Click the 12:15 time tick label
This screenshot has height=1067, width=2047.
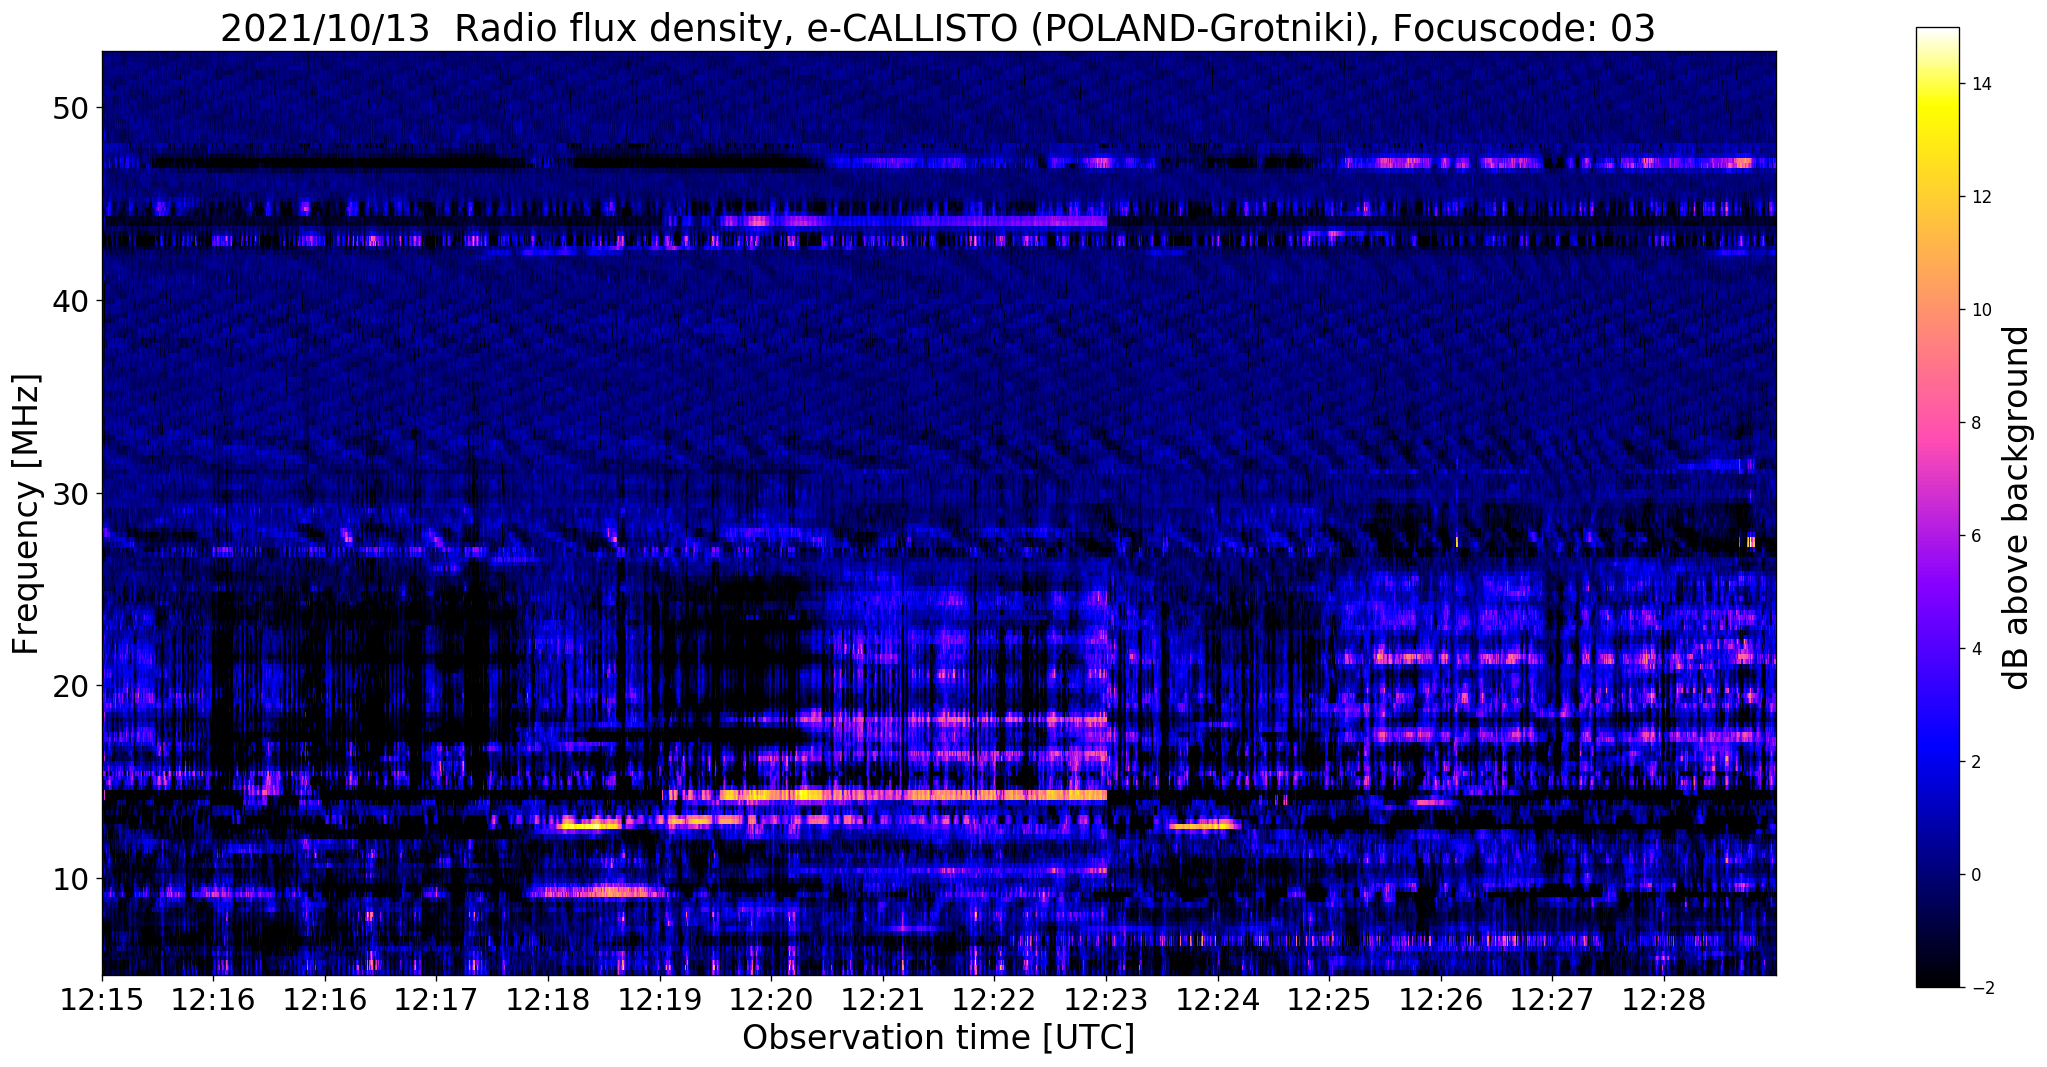coord(102,1000)
